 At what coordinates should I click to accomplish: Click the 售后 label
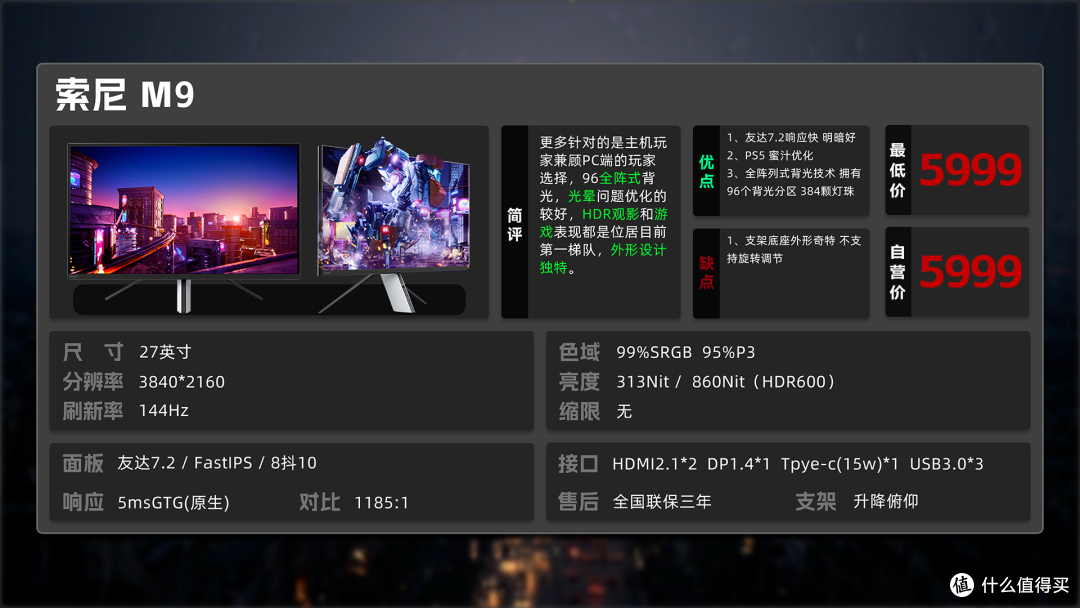click(x=579, y=501)
